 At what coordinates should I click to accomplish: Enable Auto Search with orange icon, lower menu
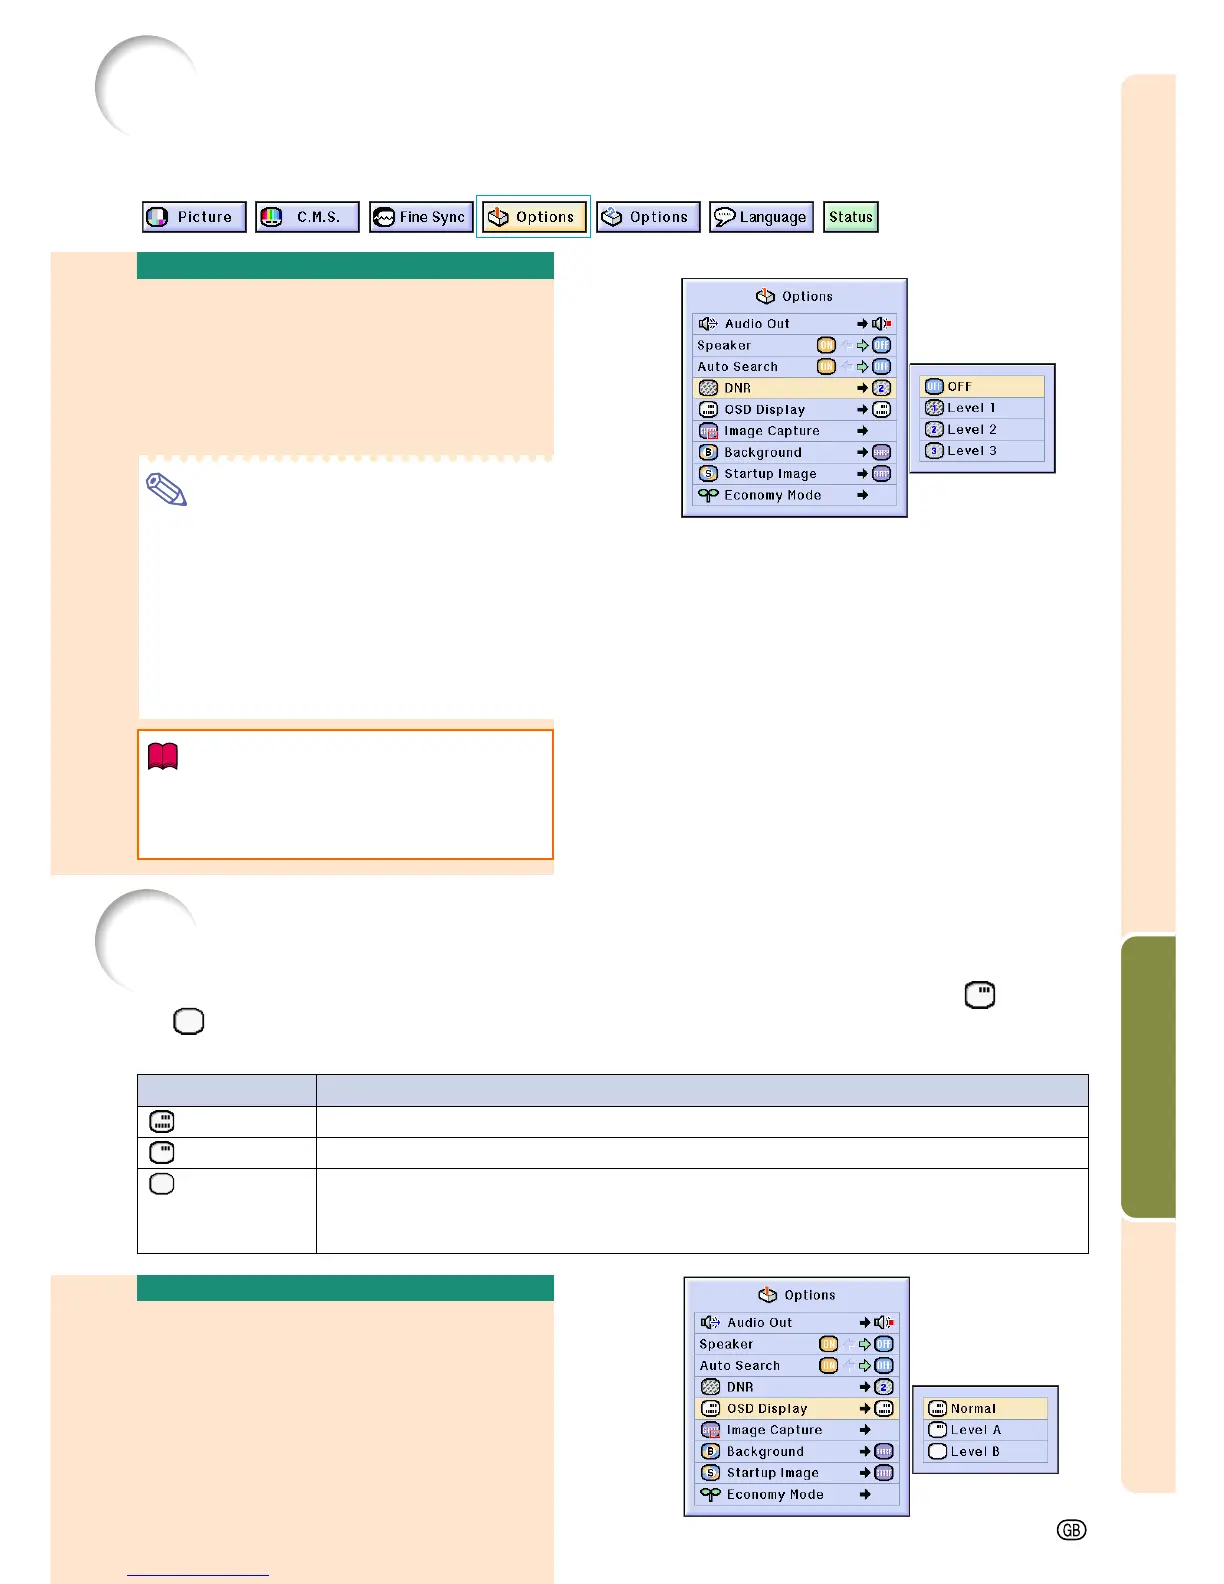(828, 1365)
